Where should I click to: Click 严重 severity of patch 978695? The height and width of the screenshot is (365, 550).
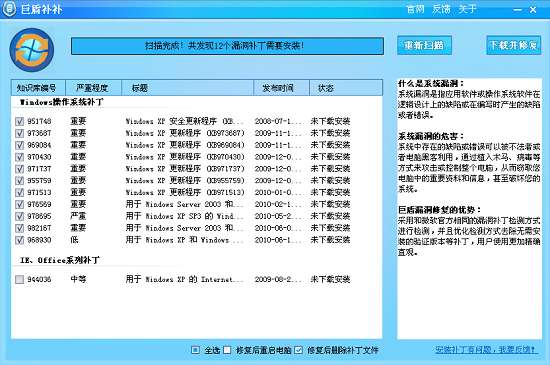pos(78,216)
